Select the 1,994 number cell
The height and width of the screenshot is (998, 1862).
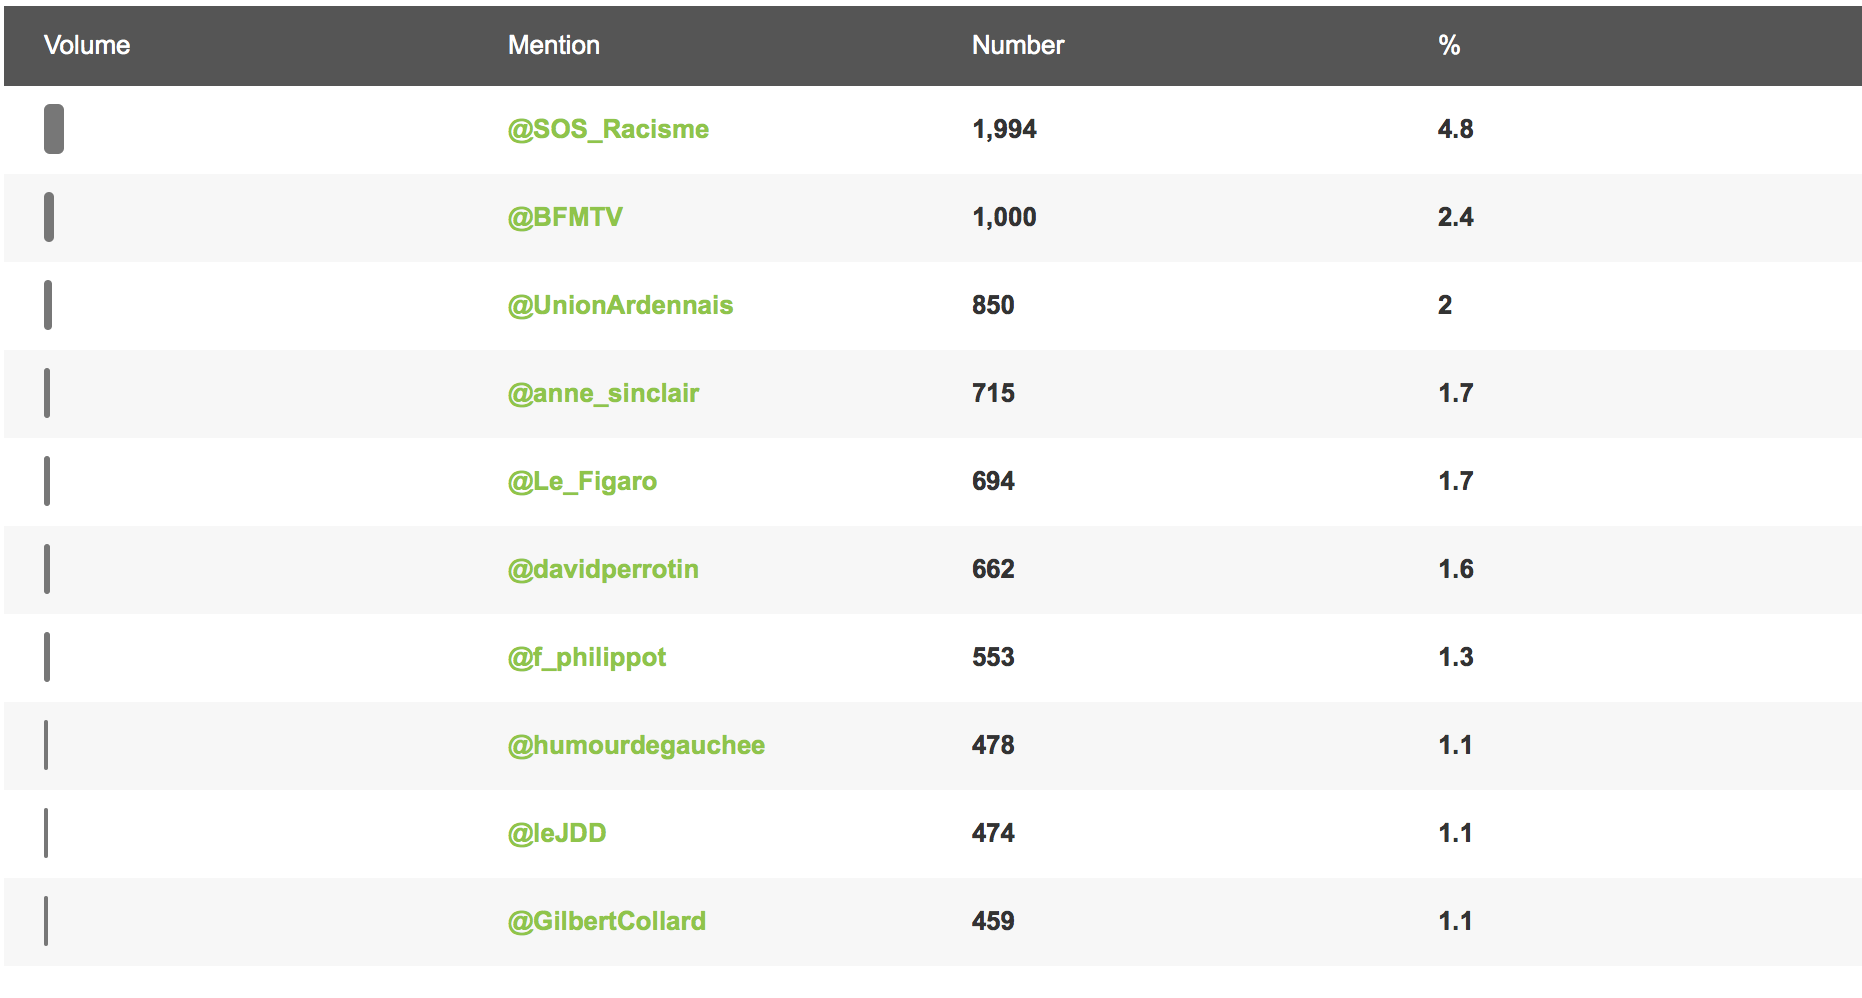point(1004,130)
